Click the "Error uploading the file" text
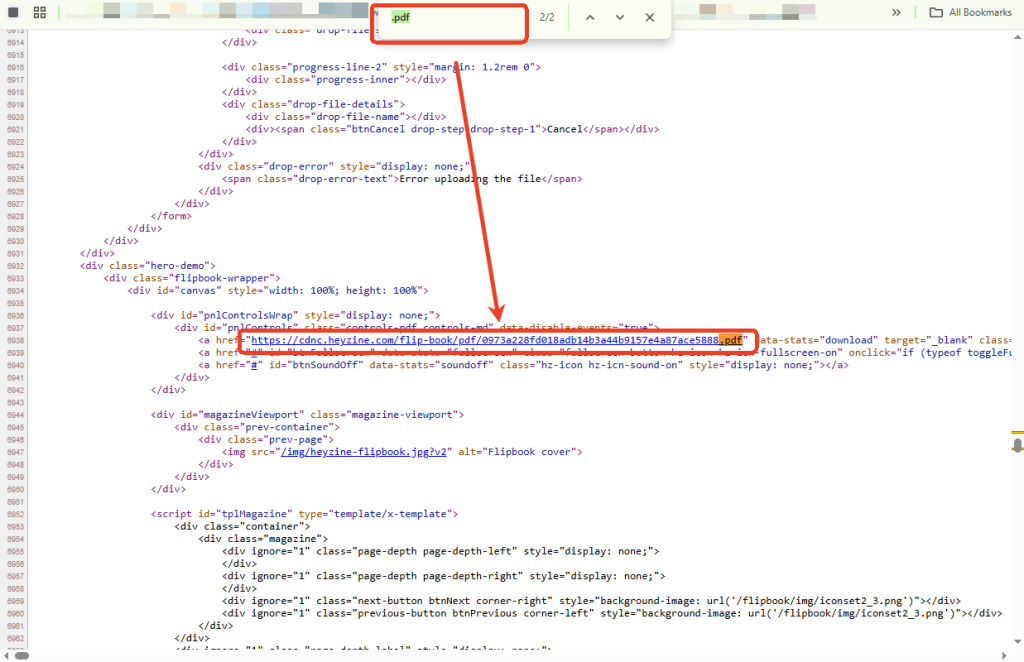 [x=470, y=179]
